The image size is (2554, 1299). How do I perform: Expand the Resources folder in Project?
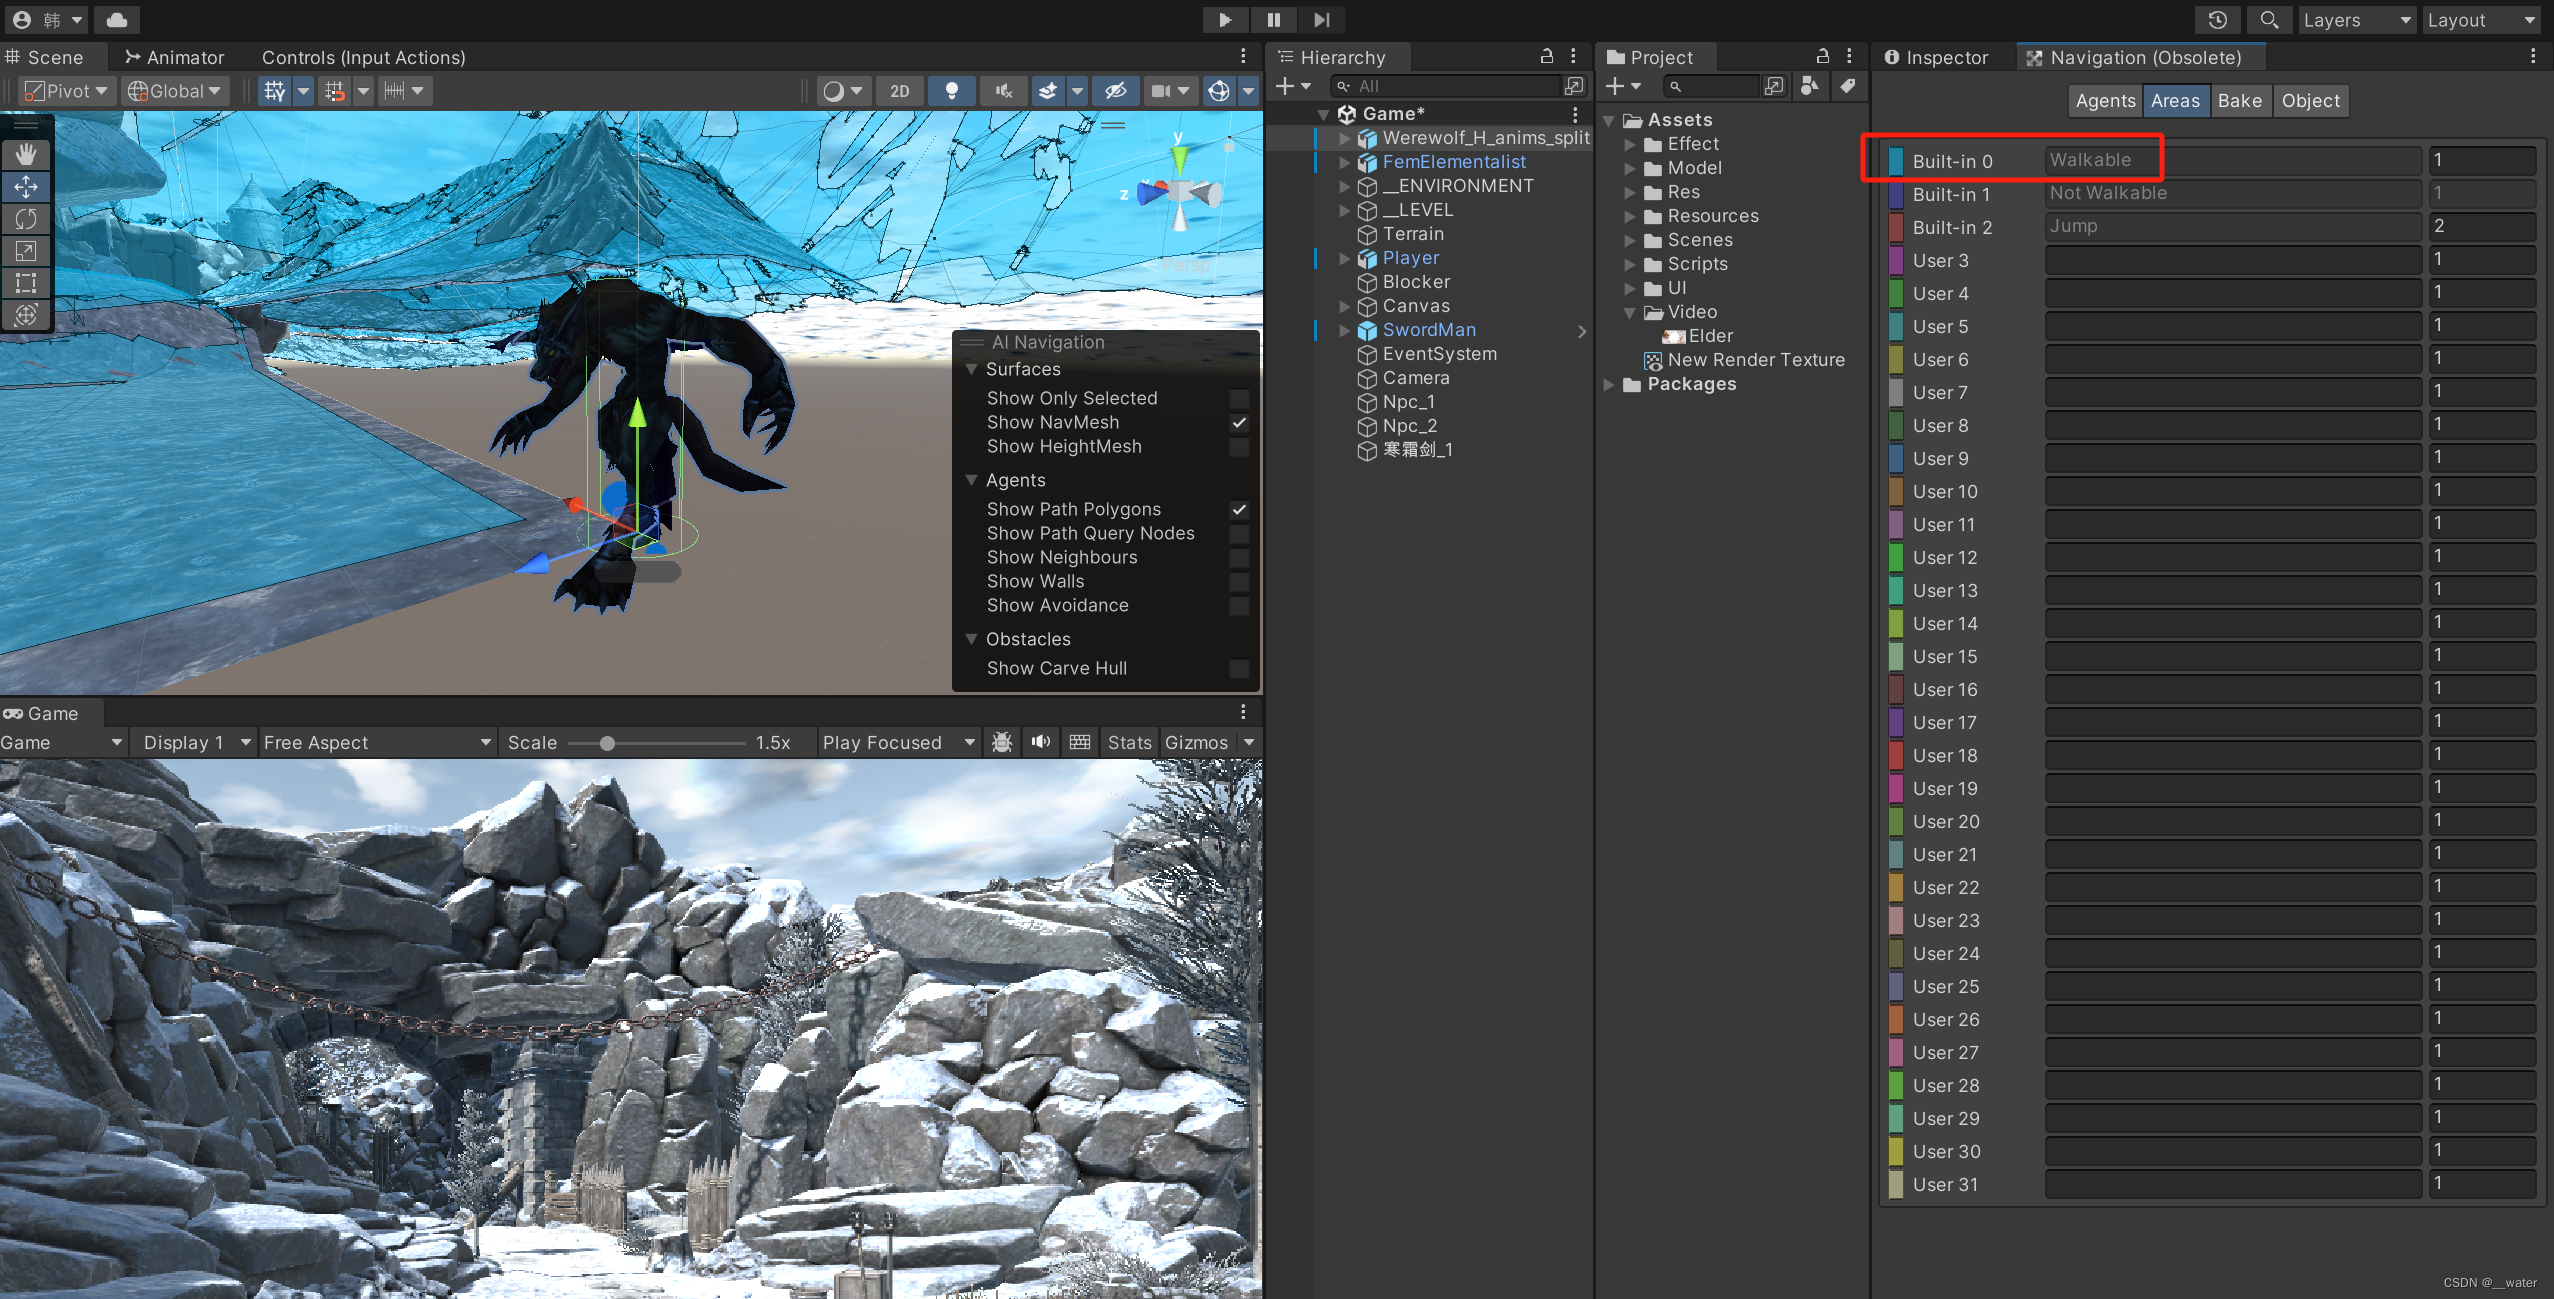pyautogui.click(x=1629, y=216)
